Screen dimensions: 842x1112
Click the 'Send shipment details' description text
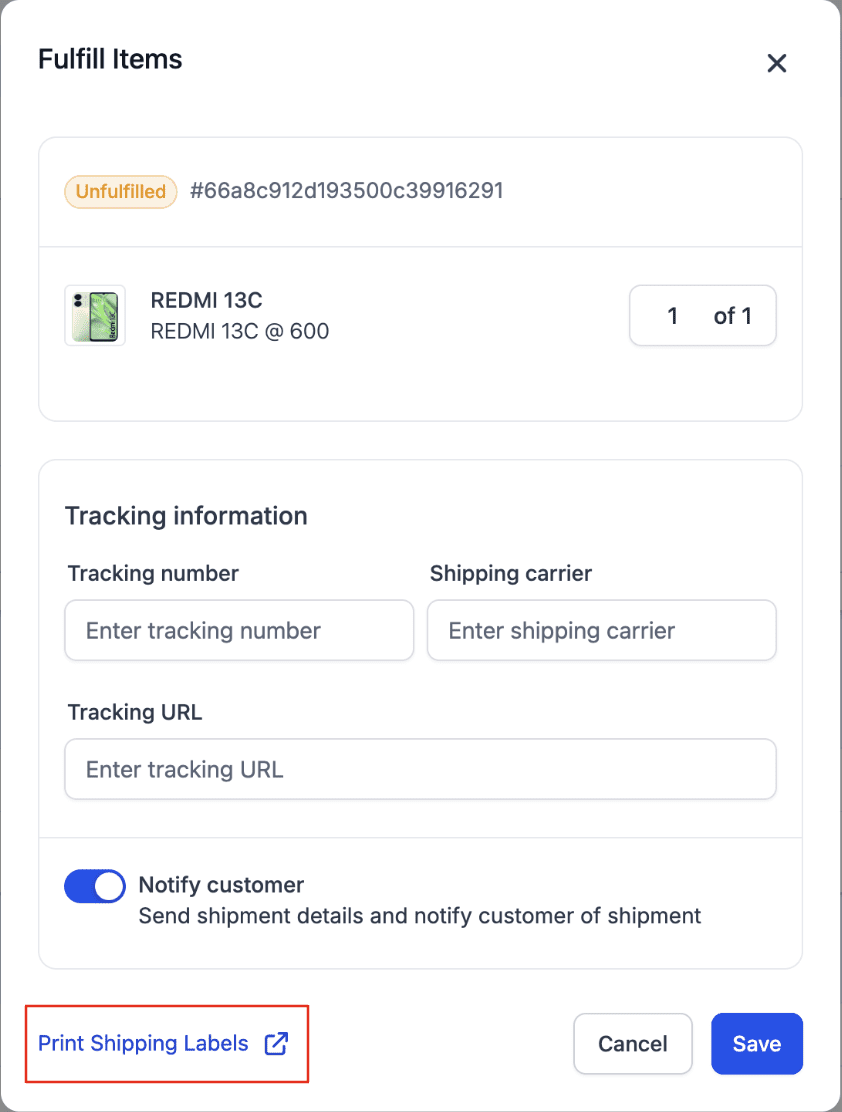(419, 916)
